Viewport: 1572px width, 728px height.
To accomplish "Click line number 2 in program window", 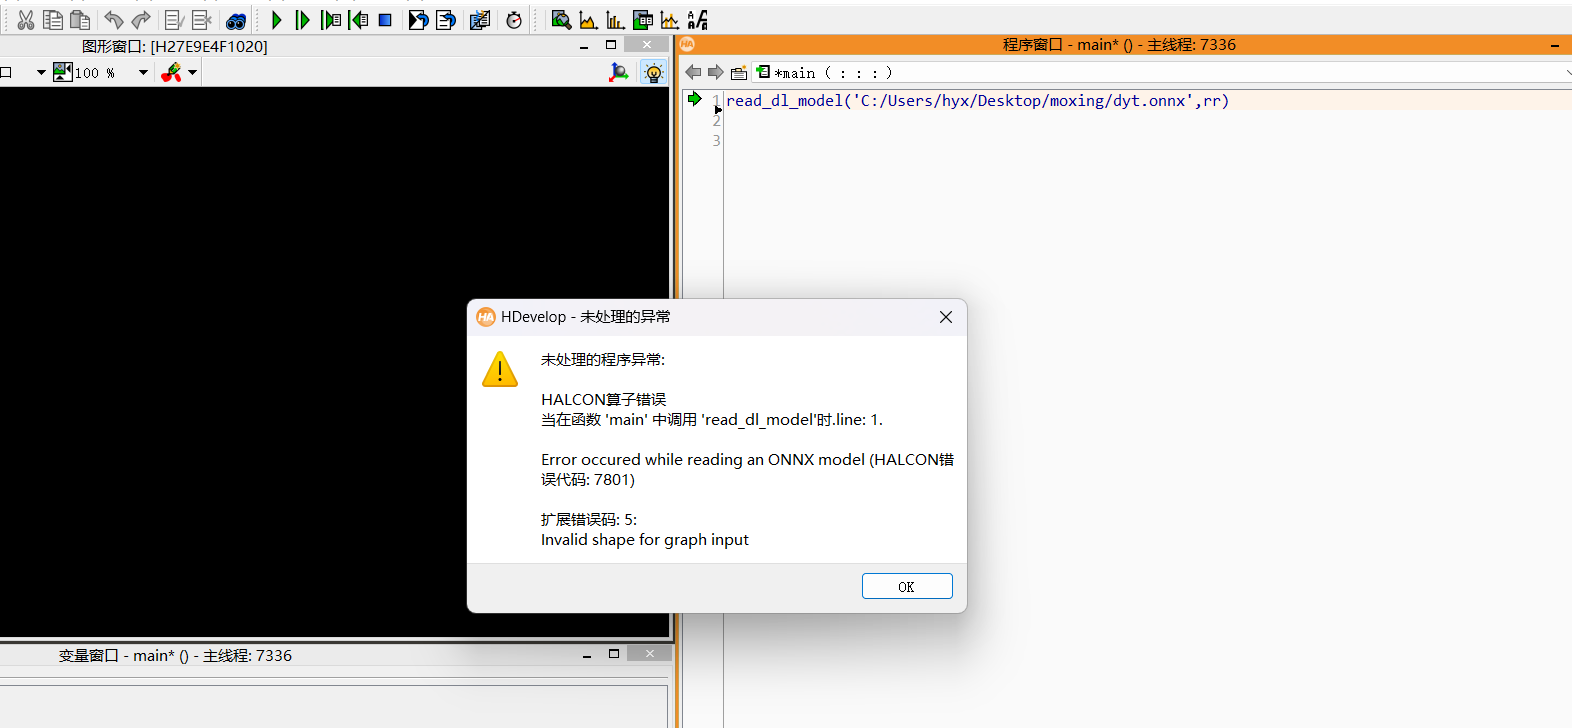I will point(716,121).
